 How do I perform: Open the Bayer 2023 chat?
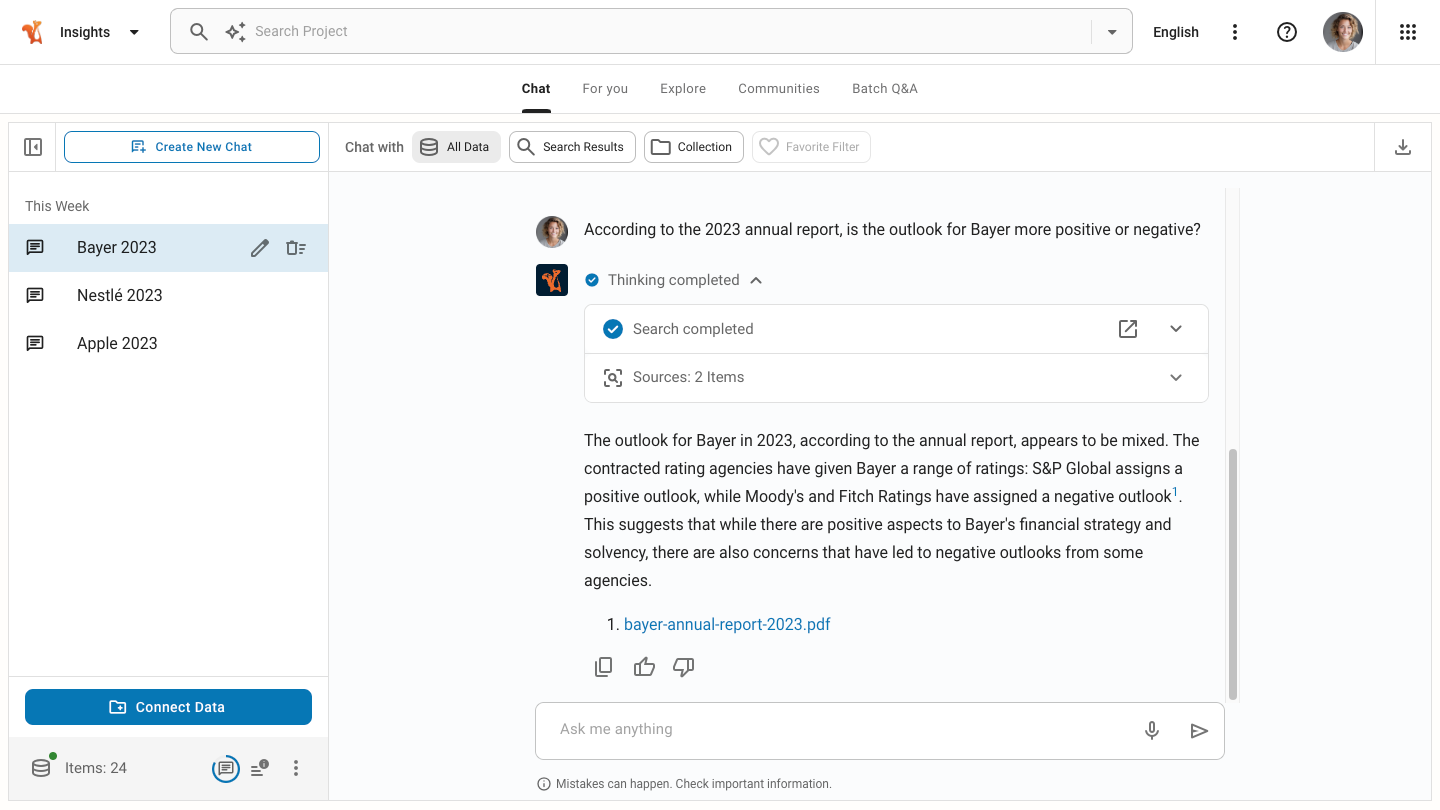tap(168, 248)
